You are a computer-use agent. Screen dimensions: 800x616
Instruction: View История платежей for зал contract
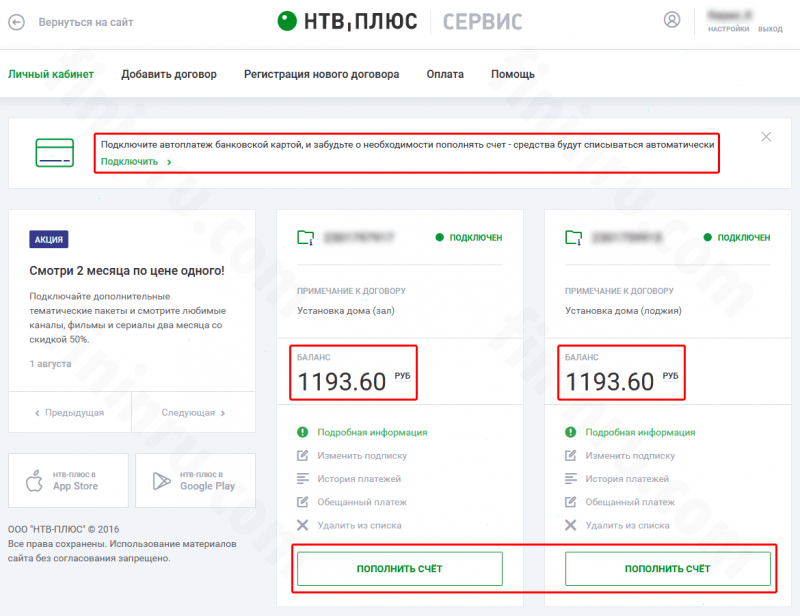coord(359,479)
